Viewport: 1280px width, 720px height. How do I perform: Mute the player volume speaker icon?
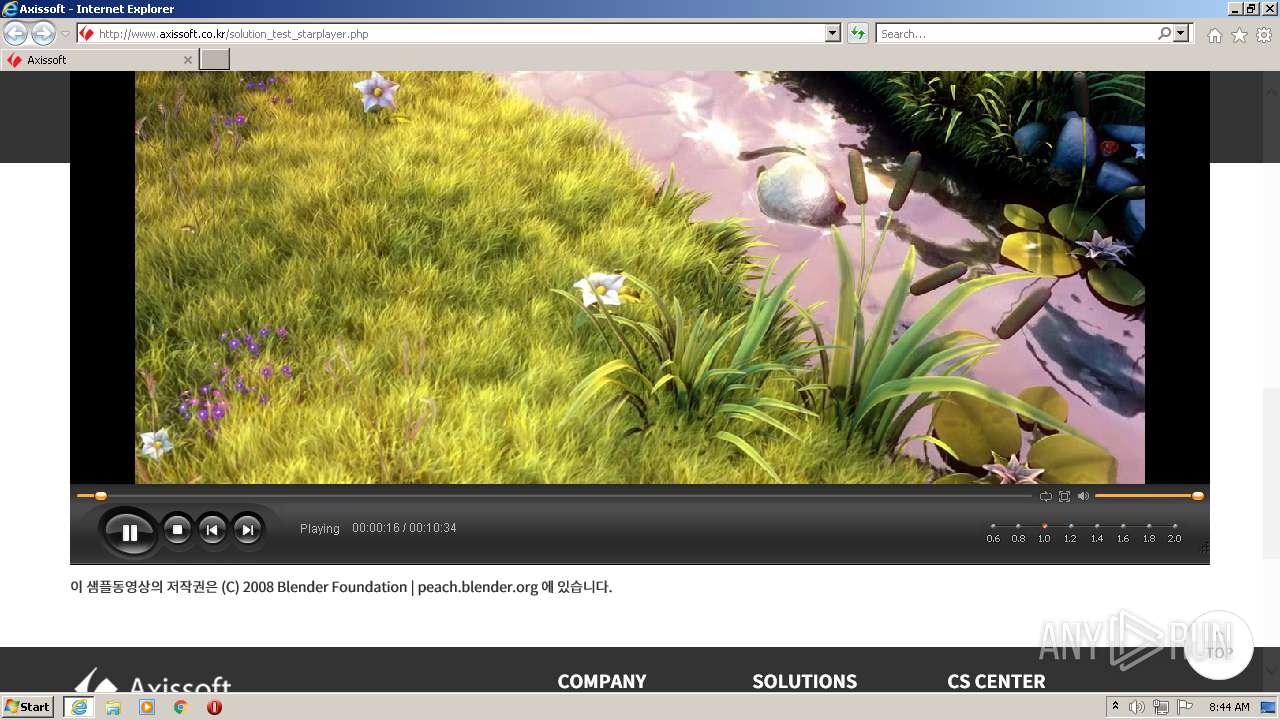[x=1083, y=496]
